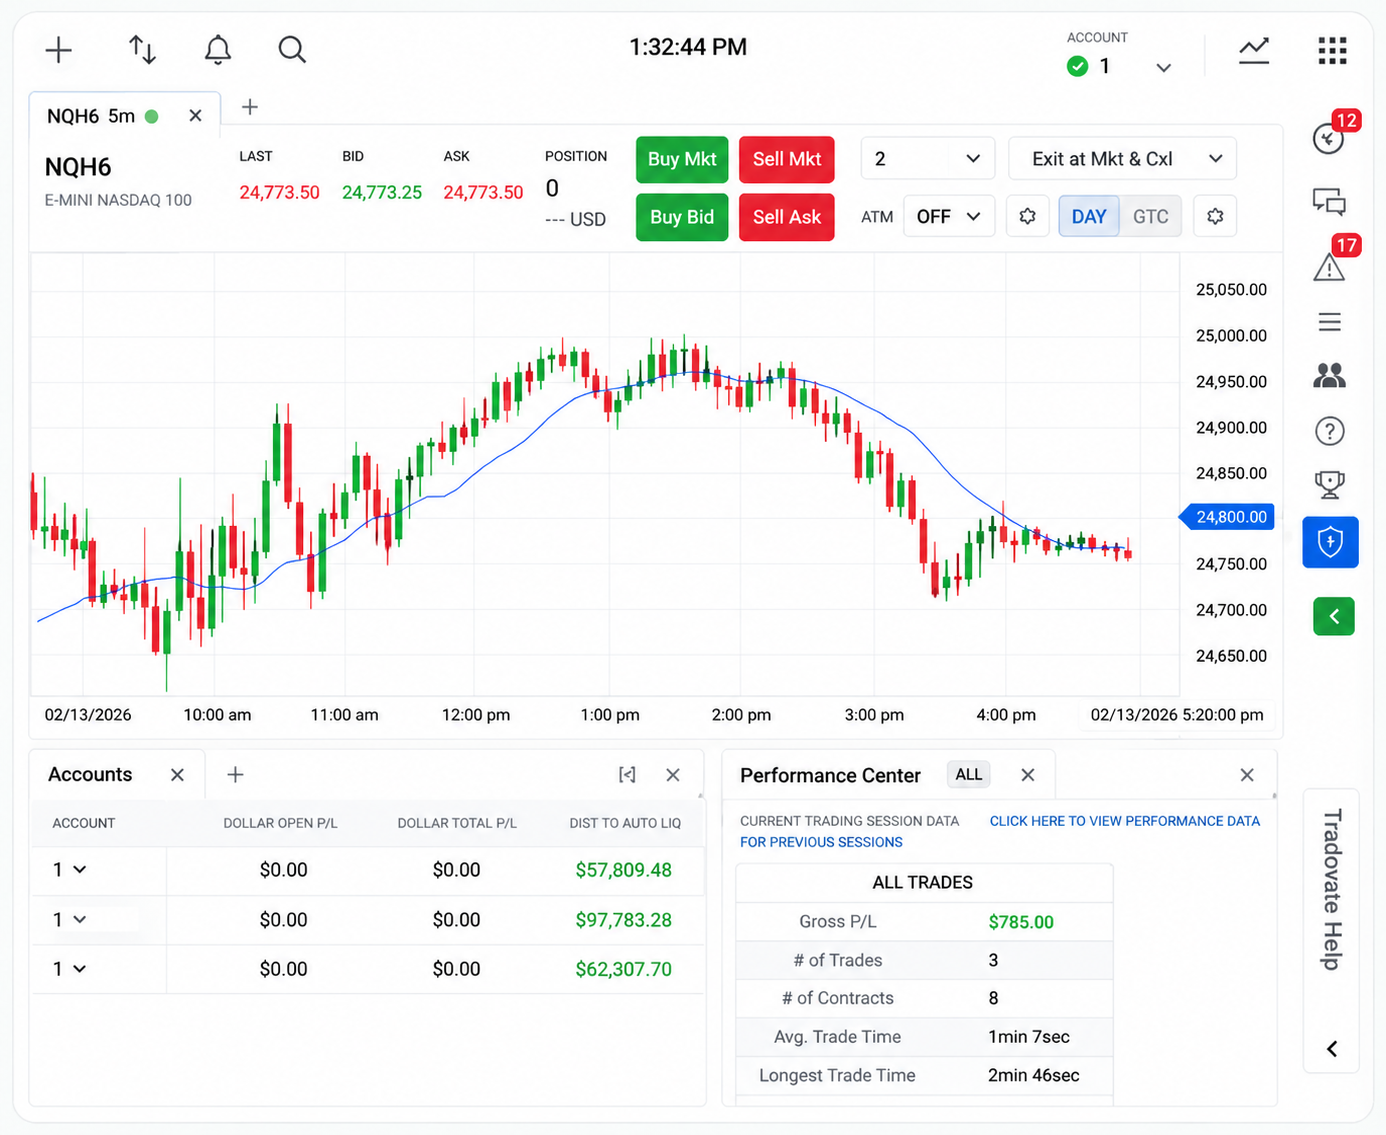
Task: Open the up-down arrows orders icon
Action: [x=142, y=50]
